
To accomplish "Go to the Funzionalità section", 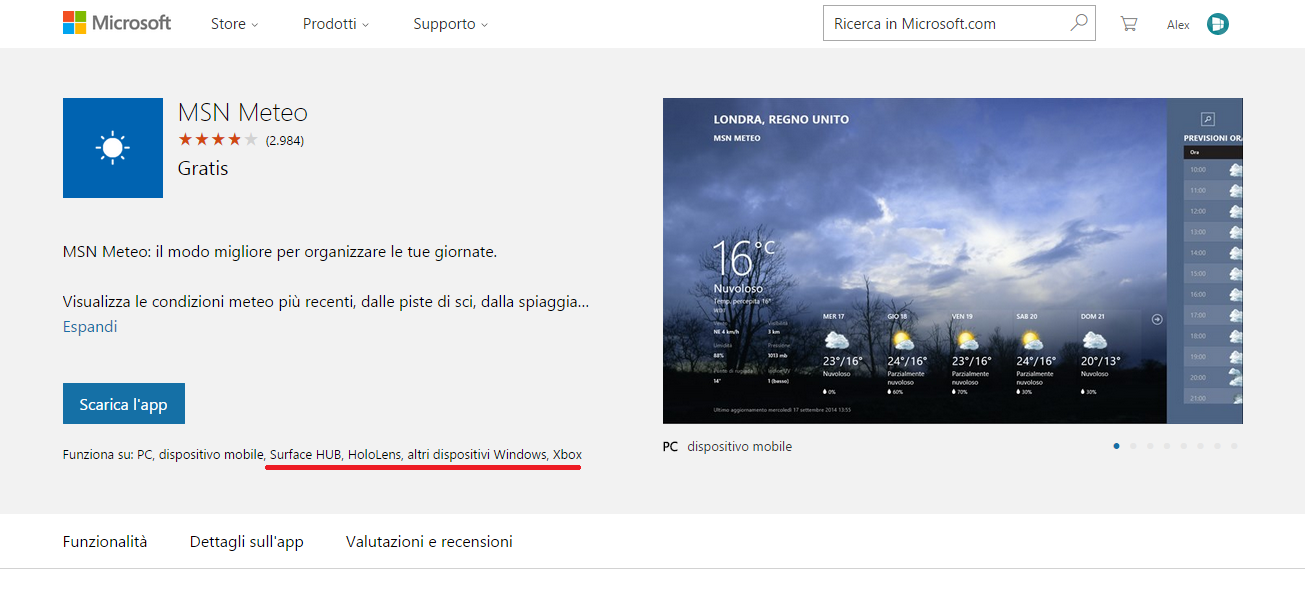I will [x=105, y=541].
